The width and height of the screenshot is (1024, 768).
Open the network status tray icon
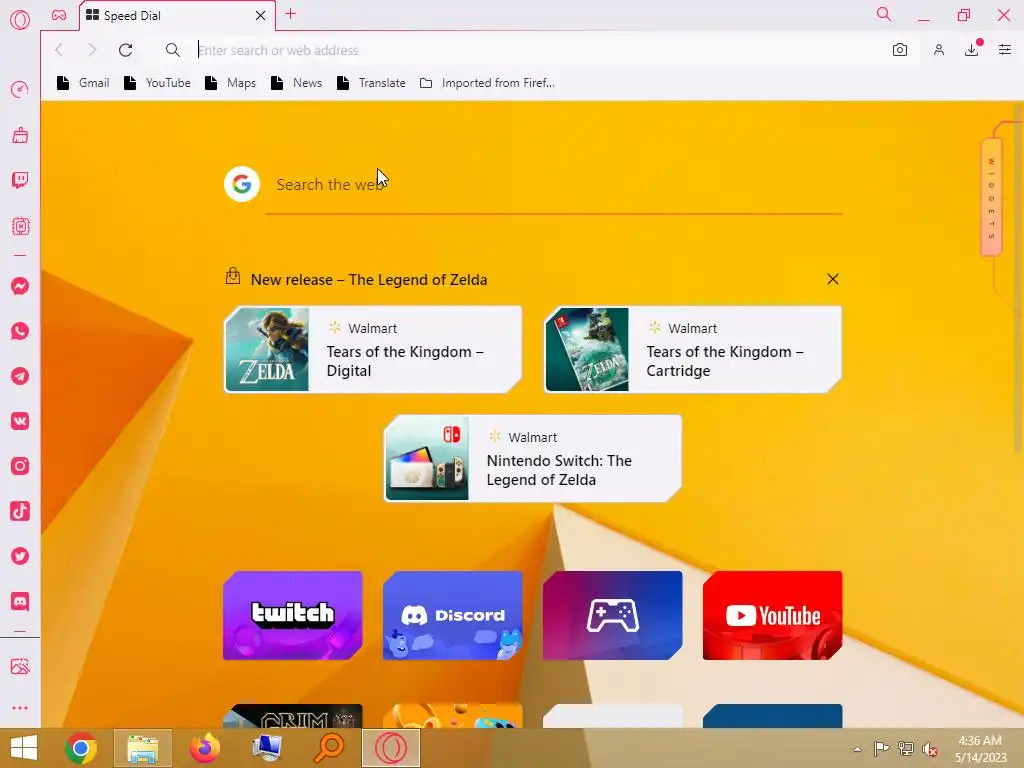tap(906, 749)
